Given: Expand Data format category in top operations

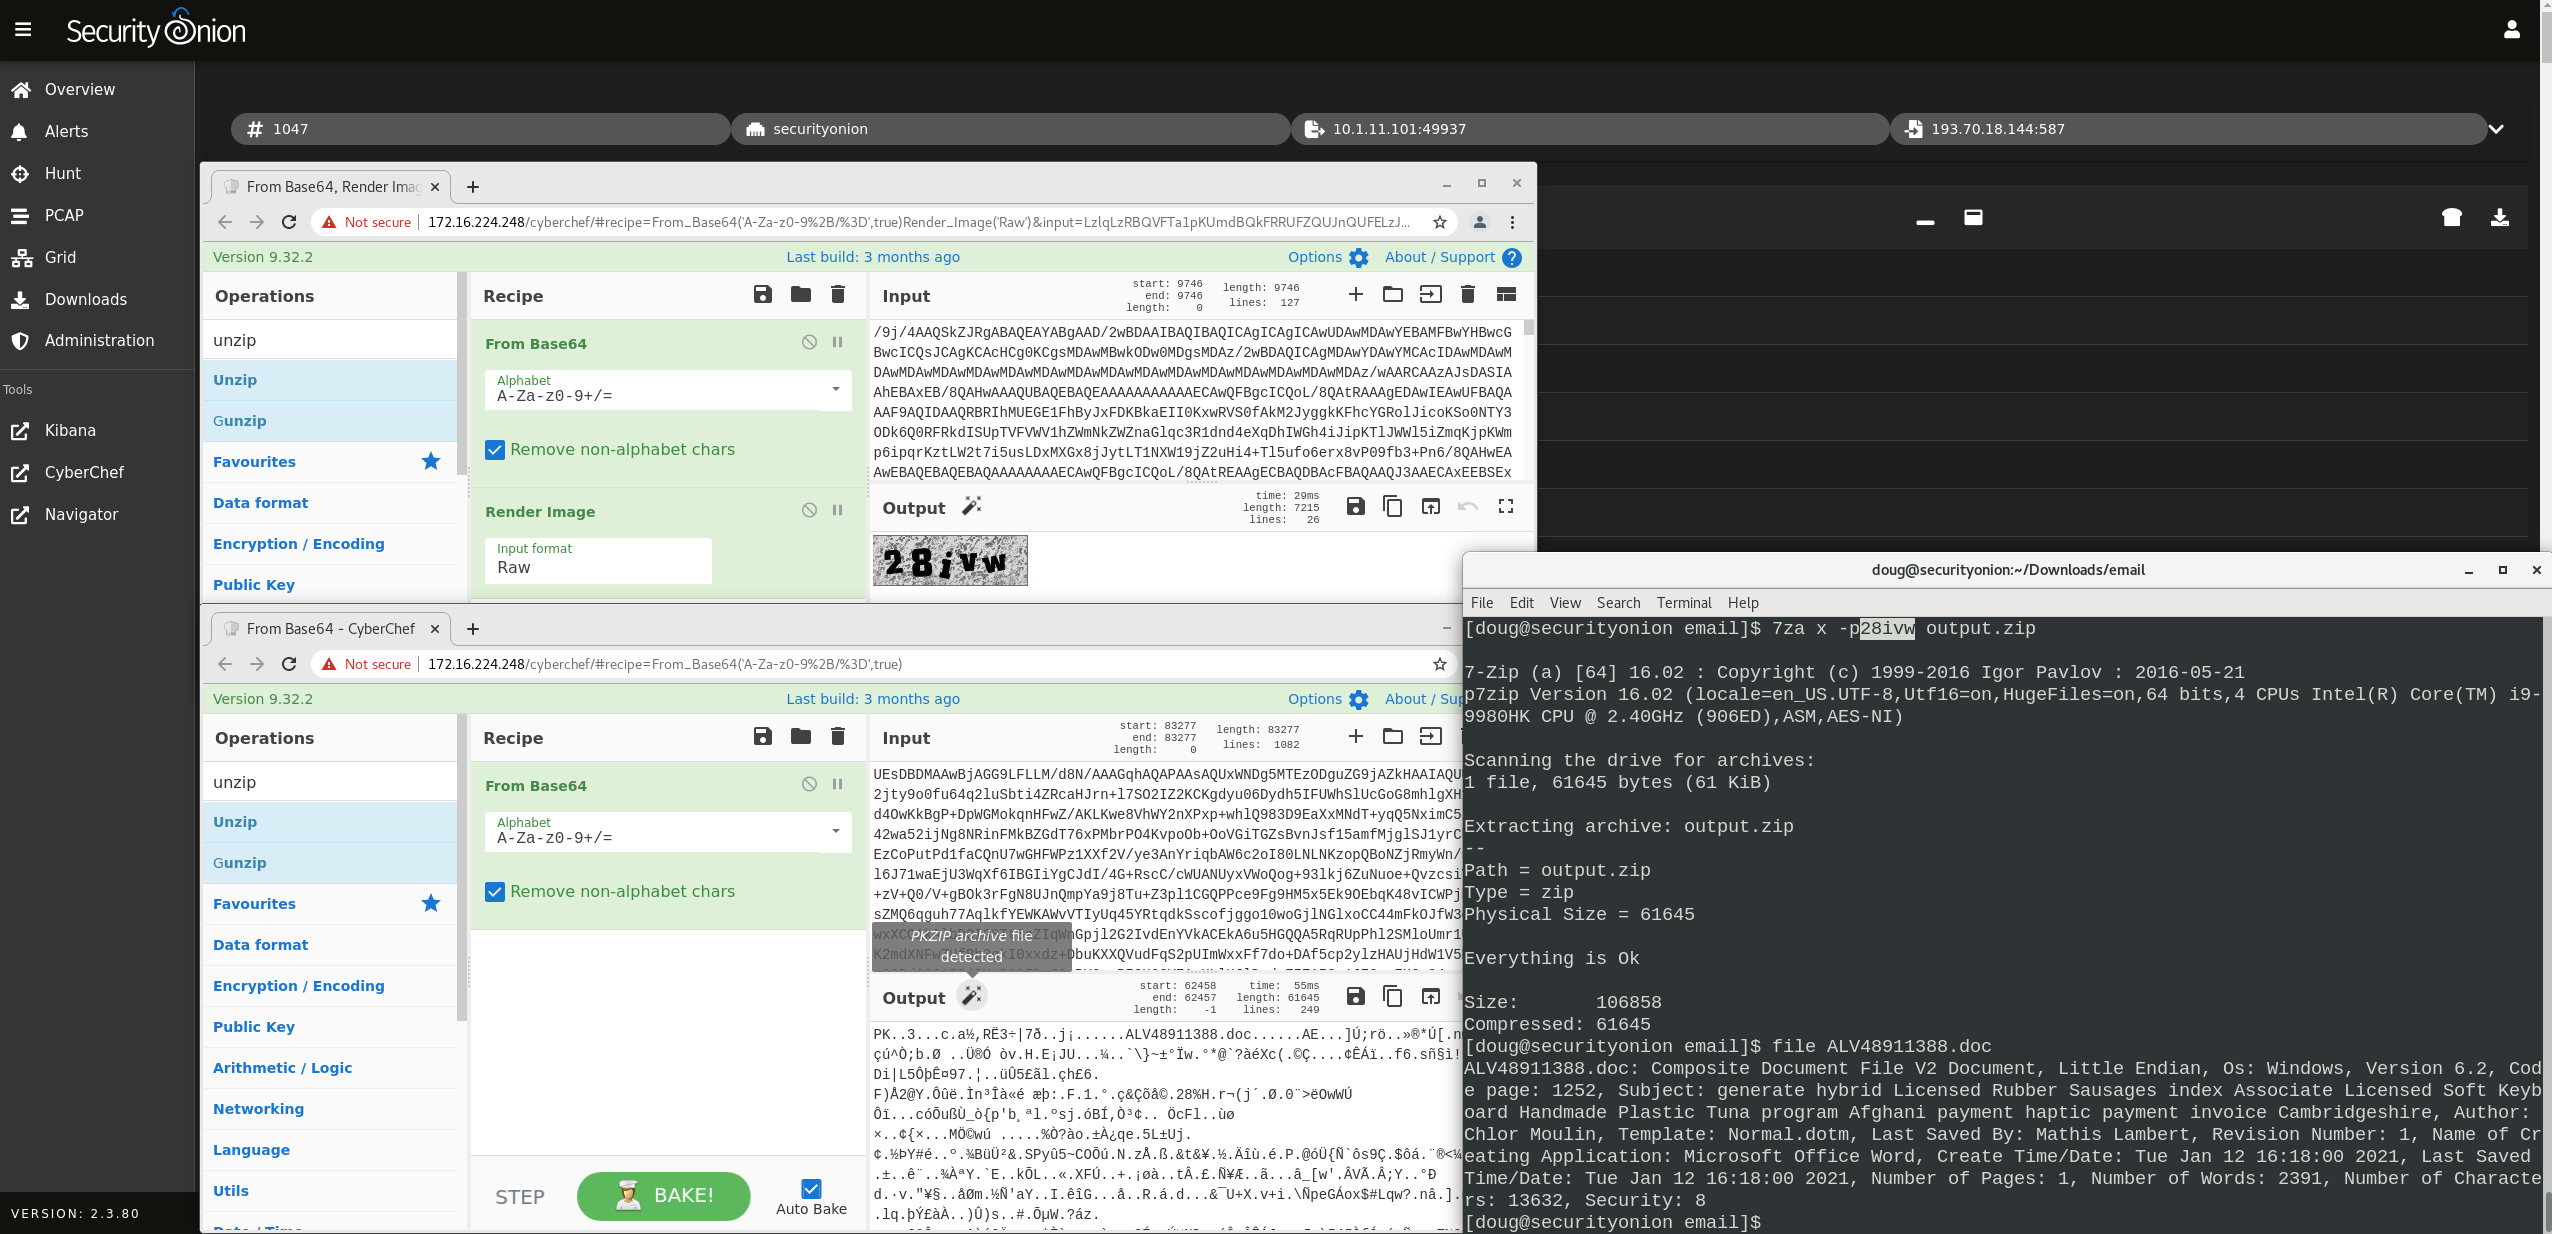Looking at the screenshot, I should pyautogui.click(x=329, y=503).
